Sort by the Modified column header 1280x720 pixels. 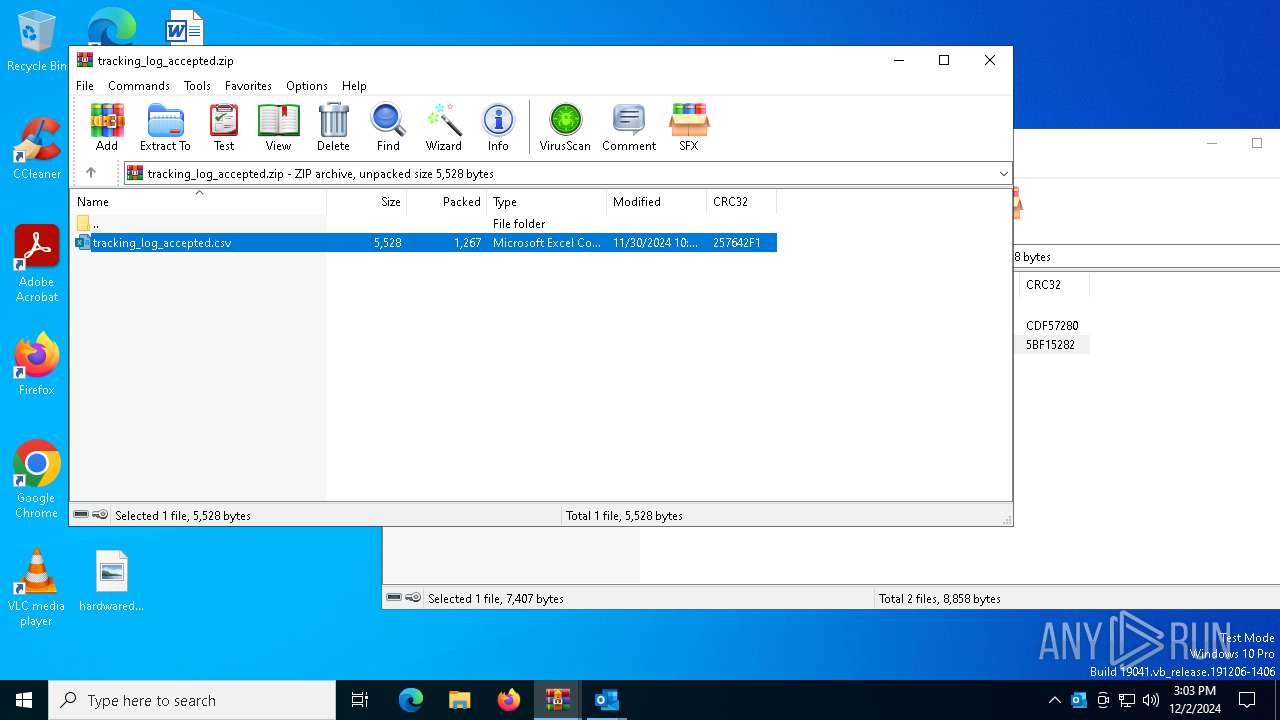click(x=656, y=202)
